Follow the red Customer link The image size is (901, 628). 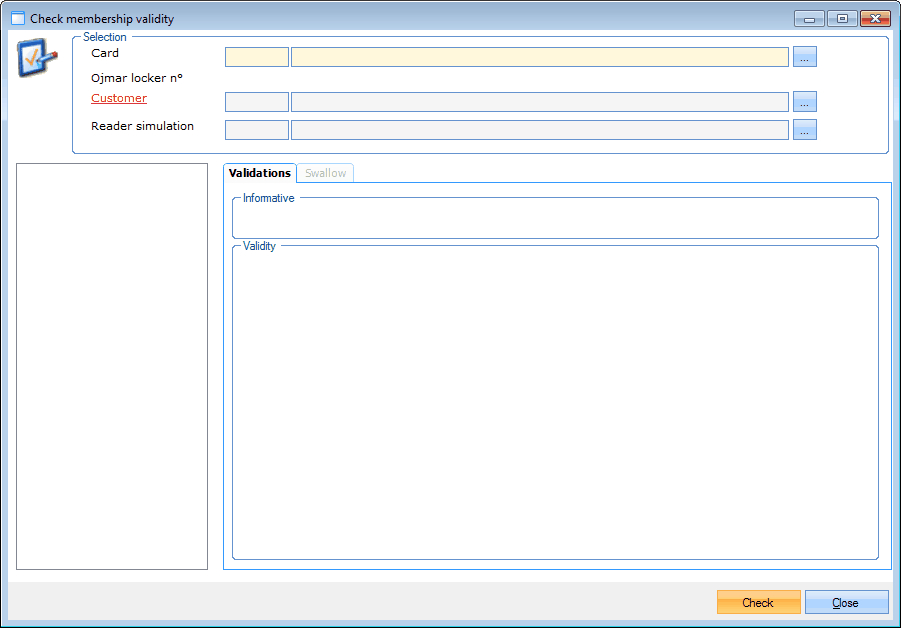click(119, 98)
